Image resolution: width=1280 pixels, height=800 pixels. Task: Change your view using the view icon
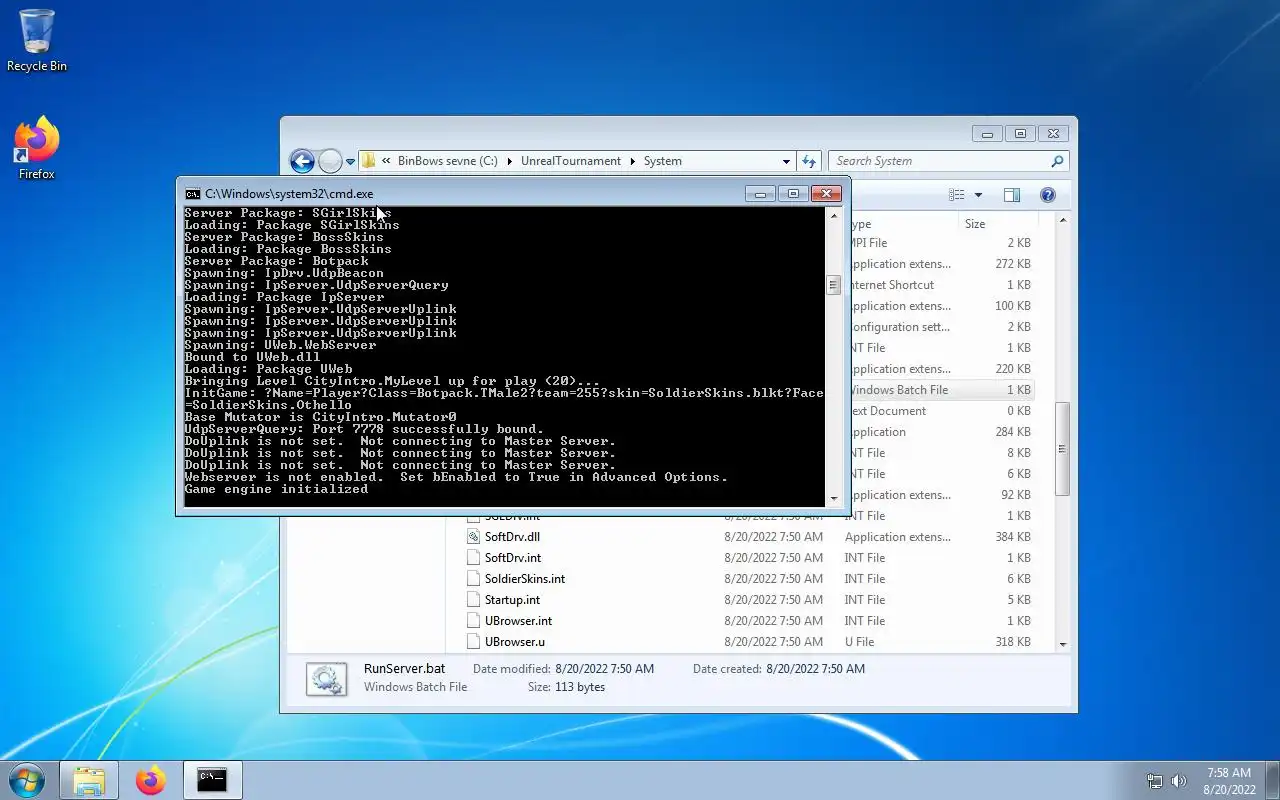pos(957,195)
